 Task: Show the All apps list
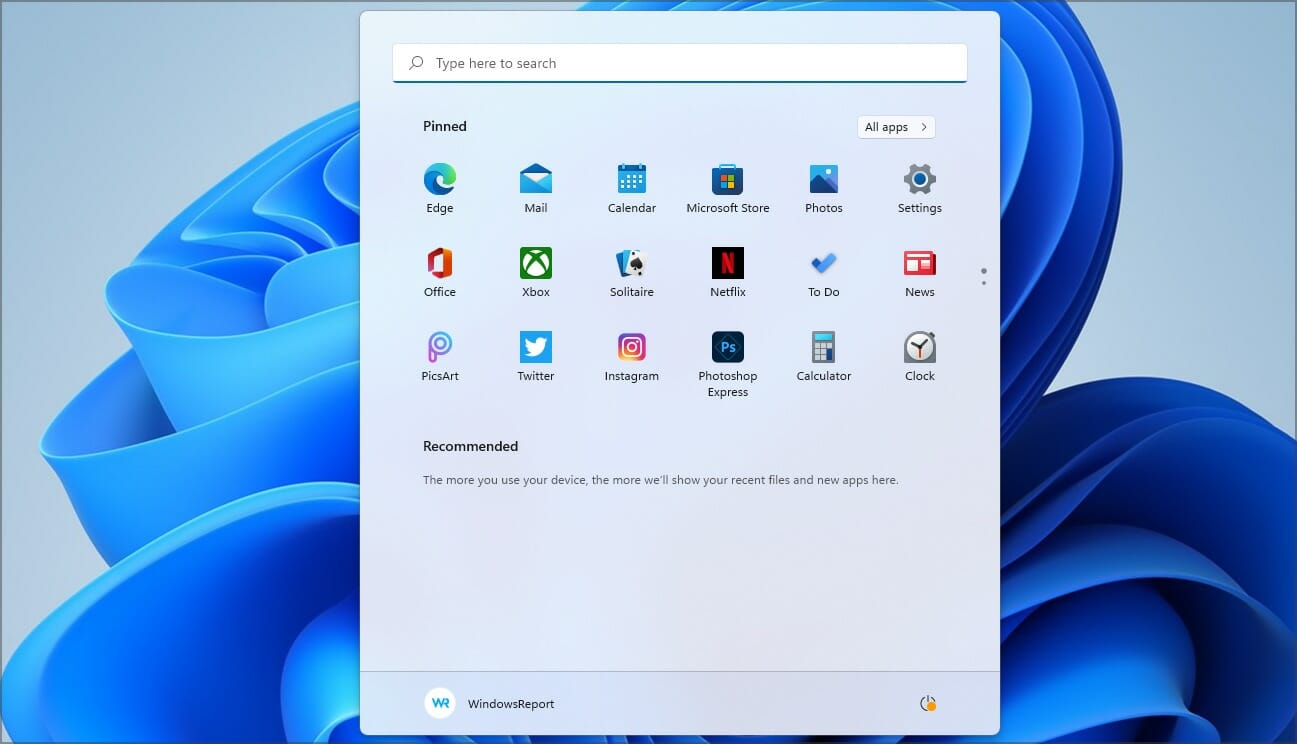(x=896, y=127)
